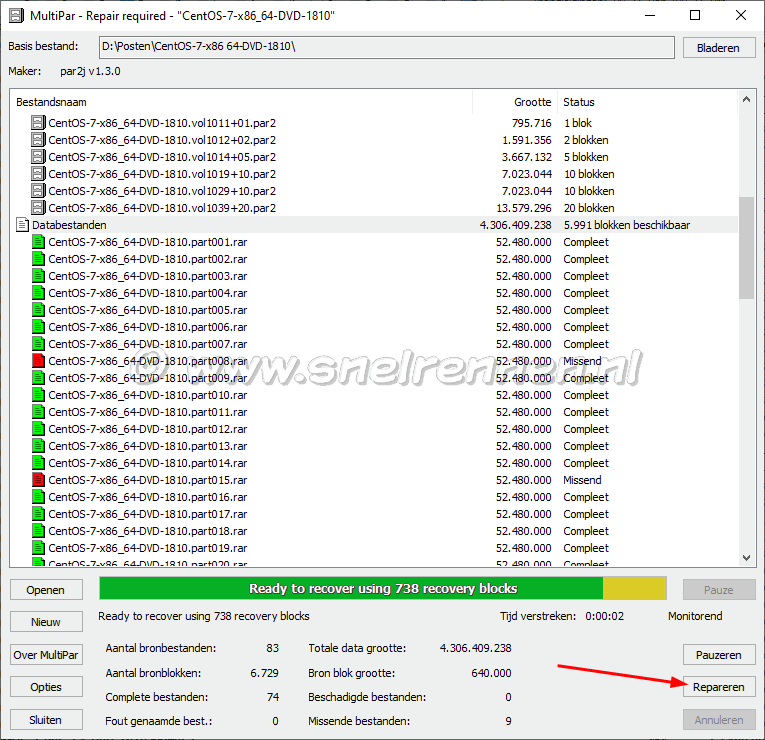Click the Databestanden document icon

(x=22, y=225)
